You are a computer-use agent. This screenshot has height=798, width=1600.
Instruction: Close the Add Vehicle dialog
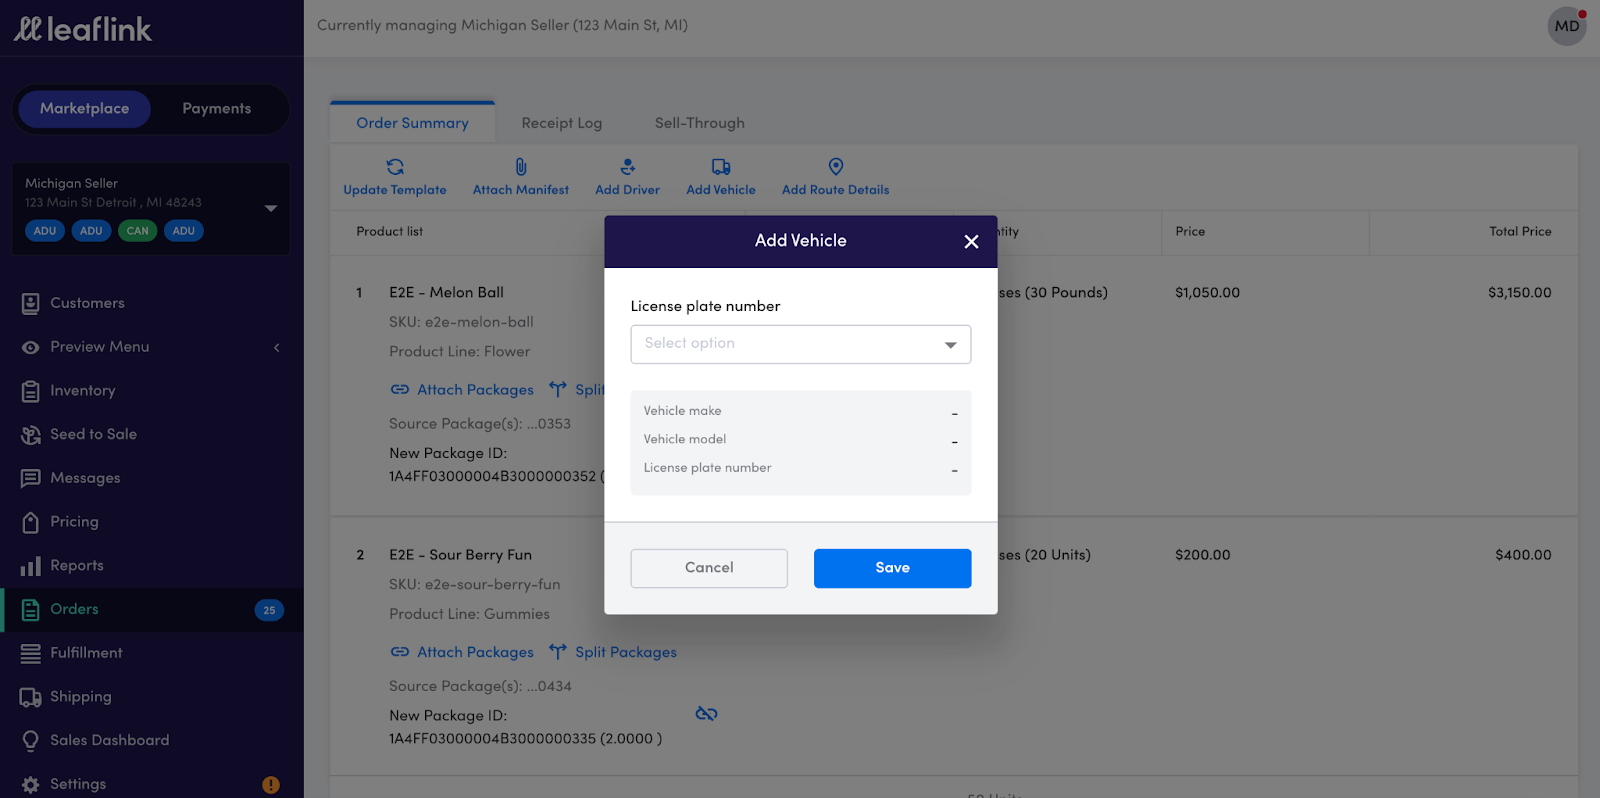[971, 242]
